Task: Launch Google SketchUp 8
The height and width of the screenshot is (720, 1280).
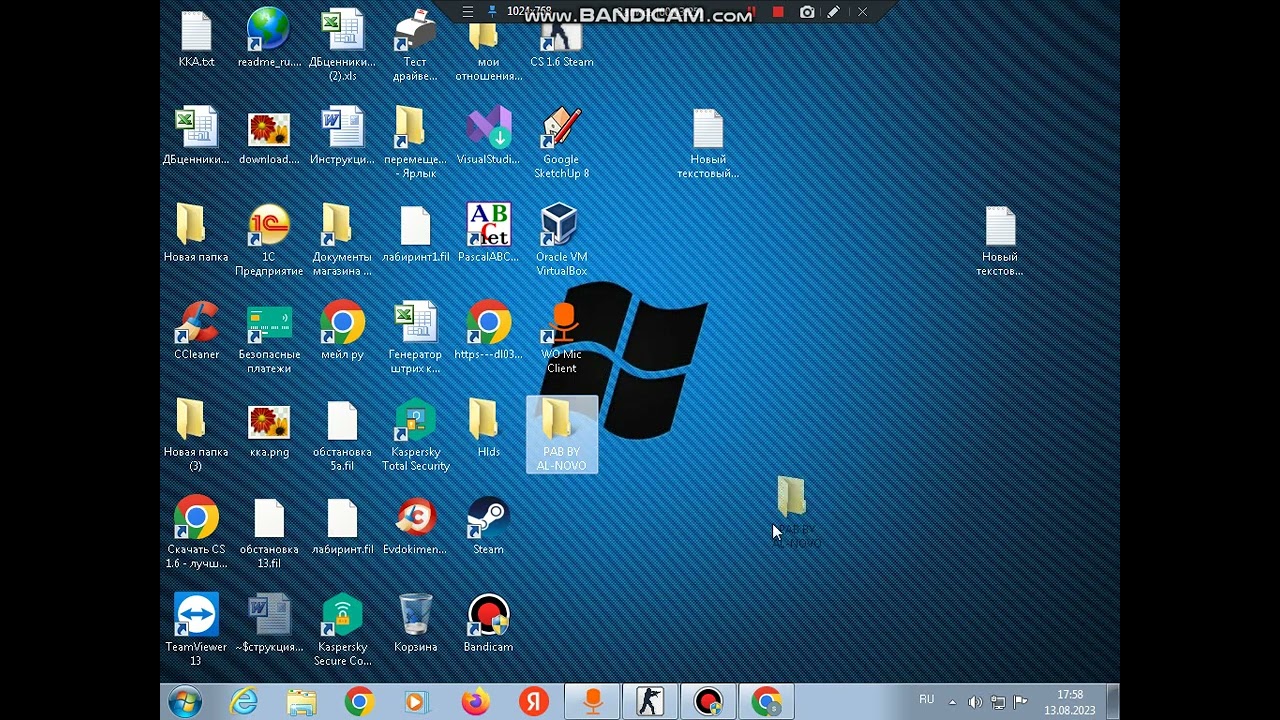Action: 561,144
